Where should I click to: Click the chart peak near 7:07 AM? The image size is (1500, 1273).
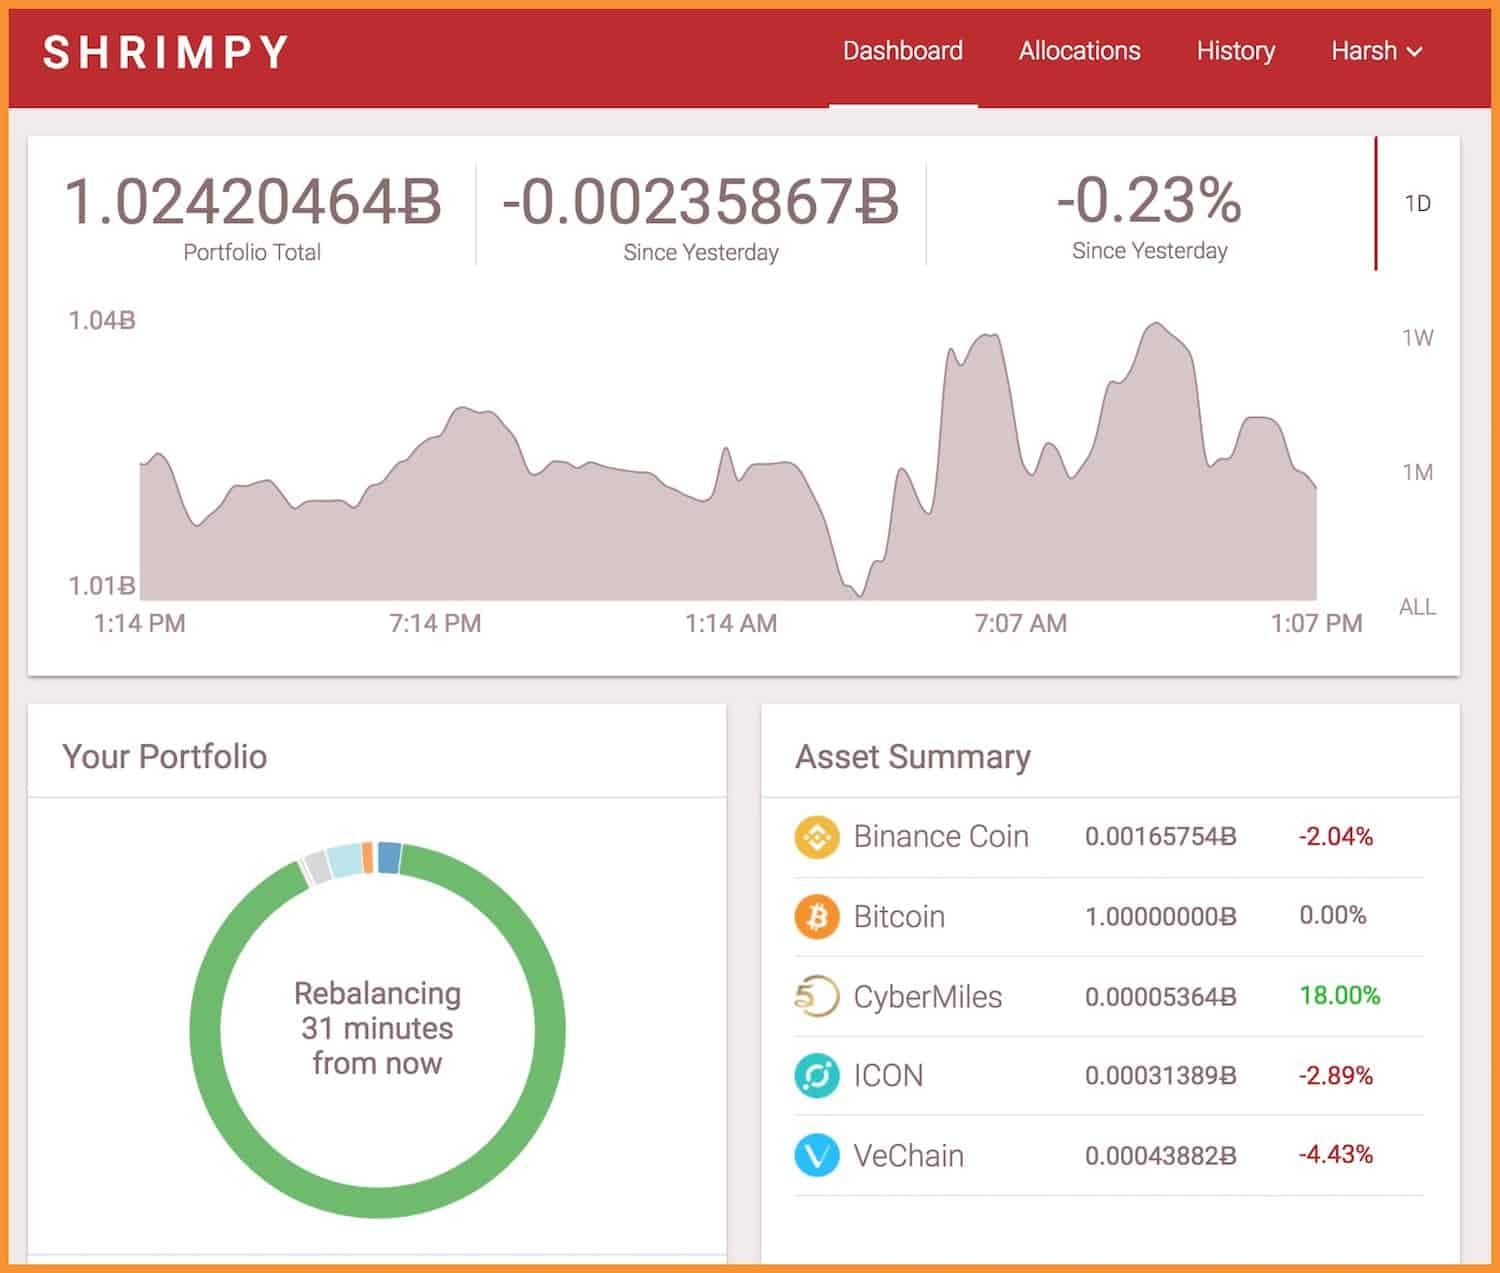coord(985,340)
